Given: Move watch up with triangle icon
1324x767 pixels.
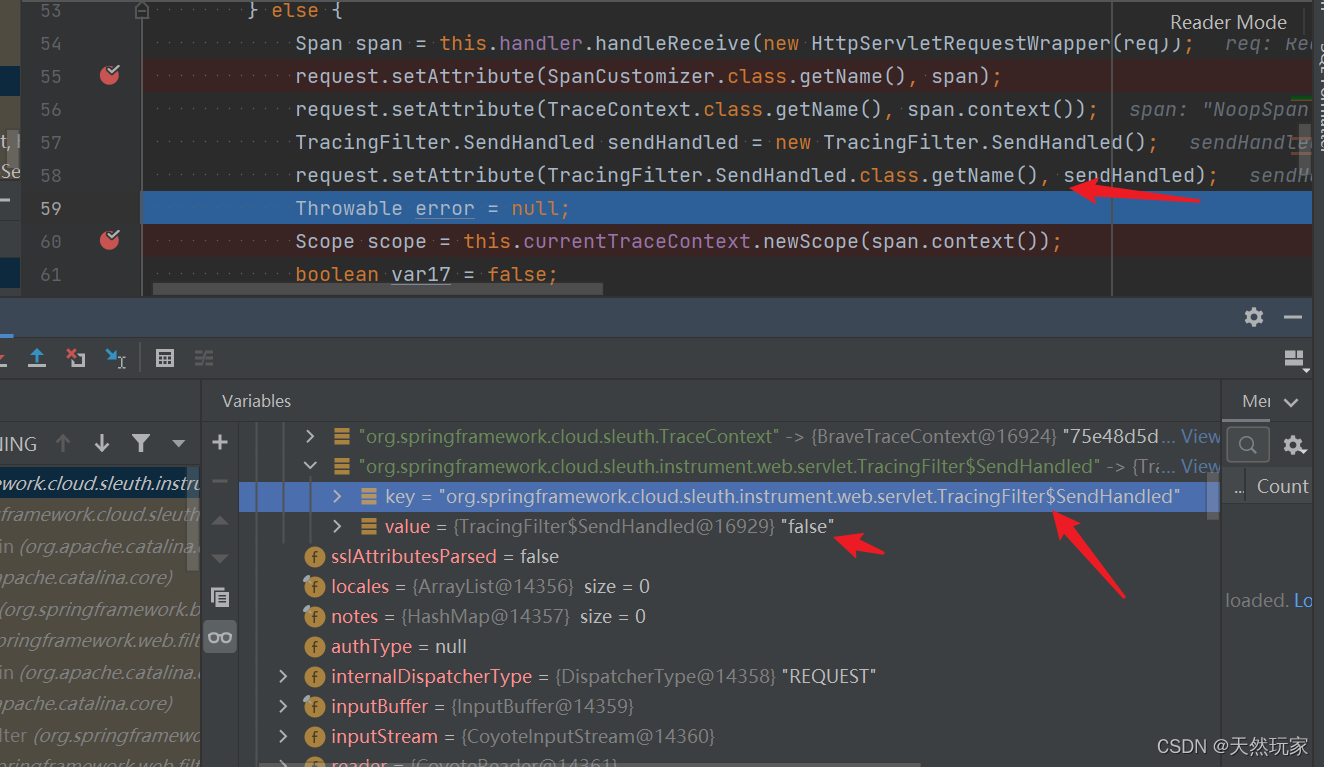Looking at the screenshot, I should (220, 520).
